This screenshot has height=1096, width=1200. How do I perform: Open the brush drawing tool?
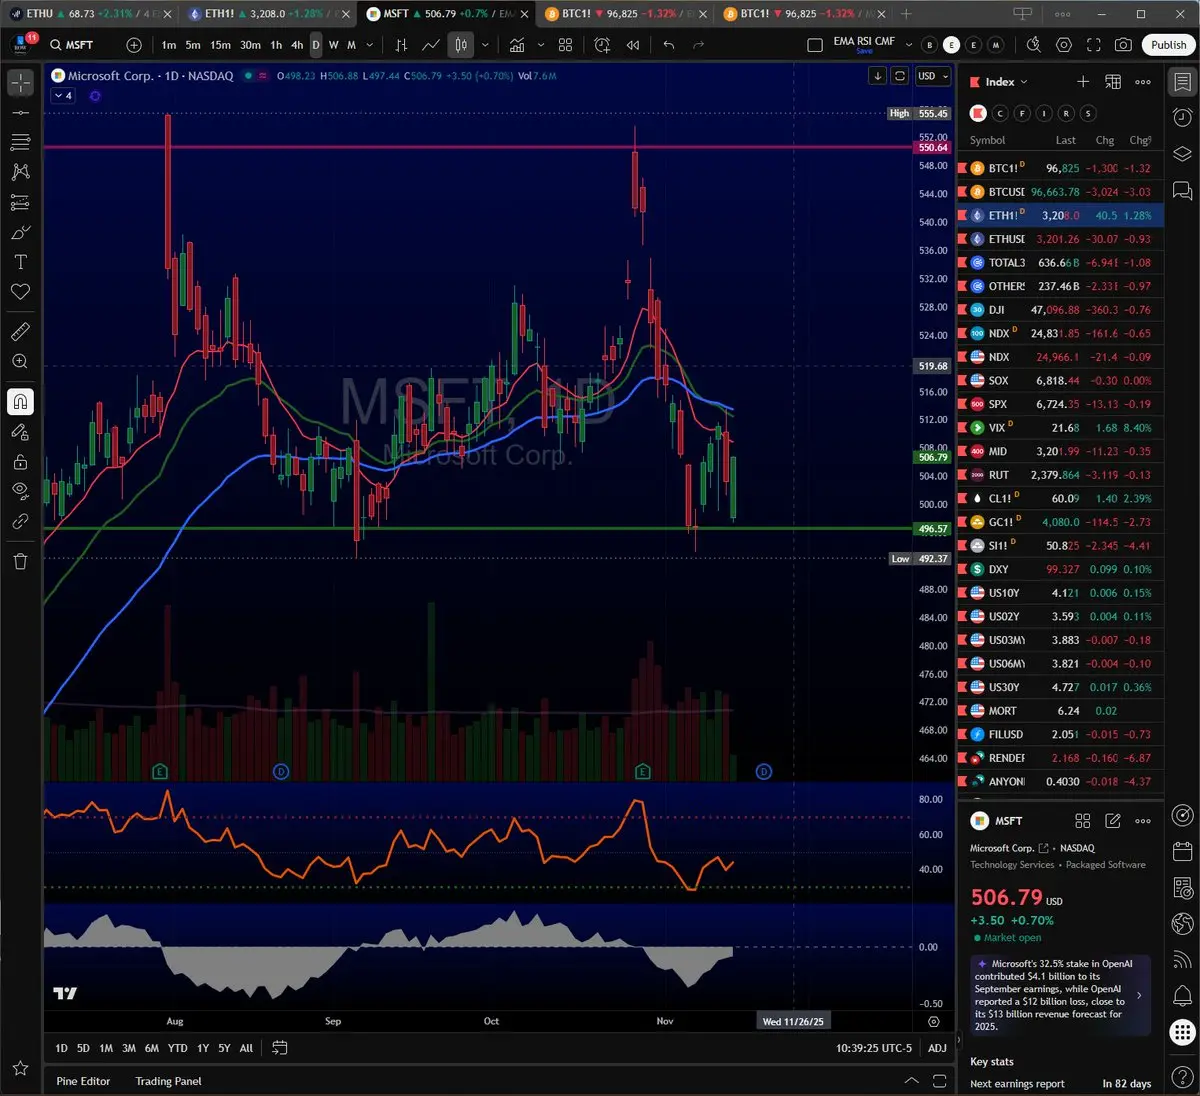[x=20, y=232]
